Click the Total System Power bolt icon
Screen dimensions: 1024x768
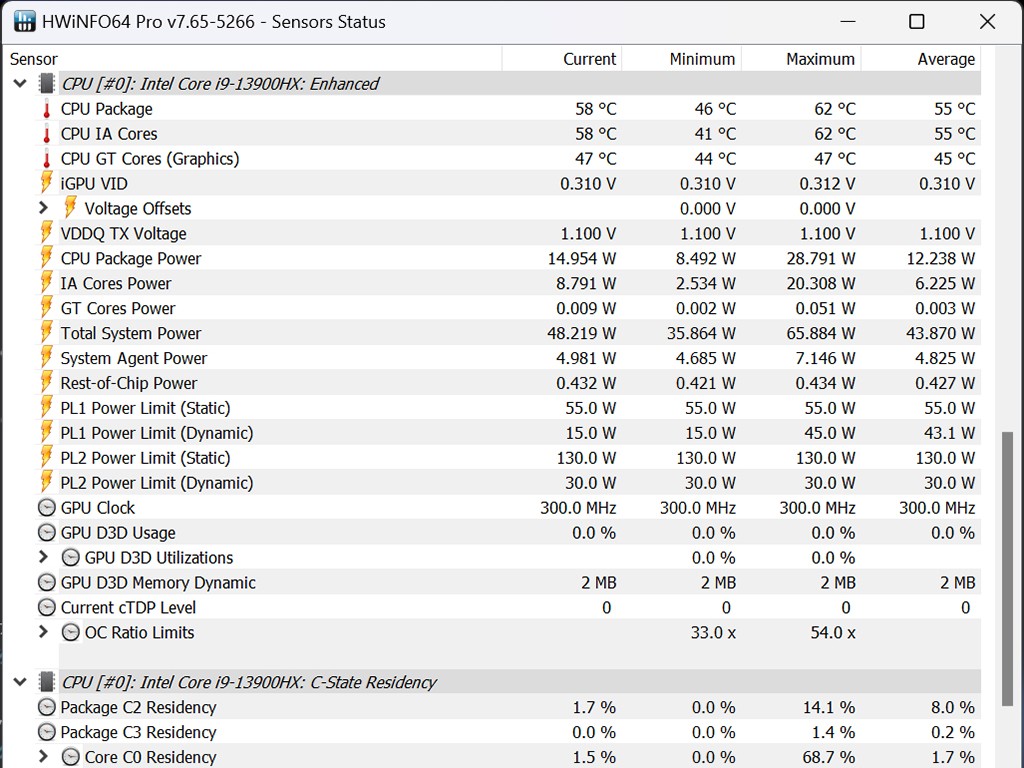pyautogui.click(x=46, y=333)
